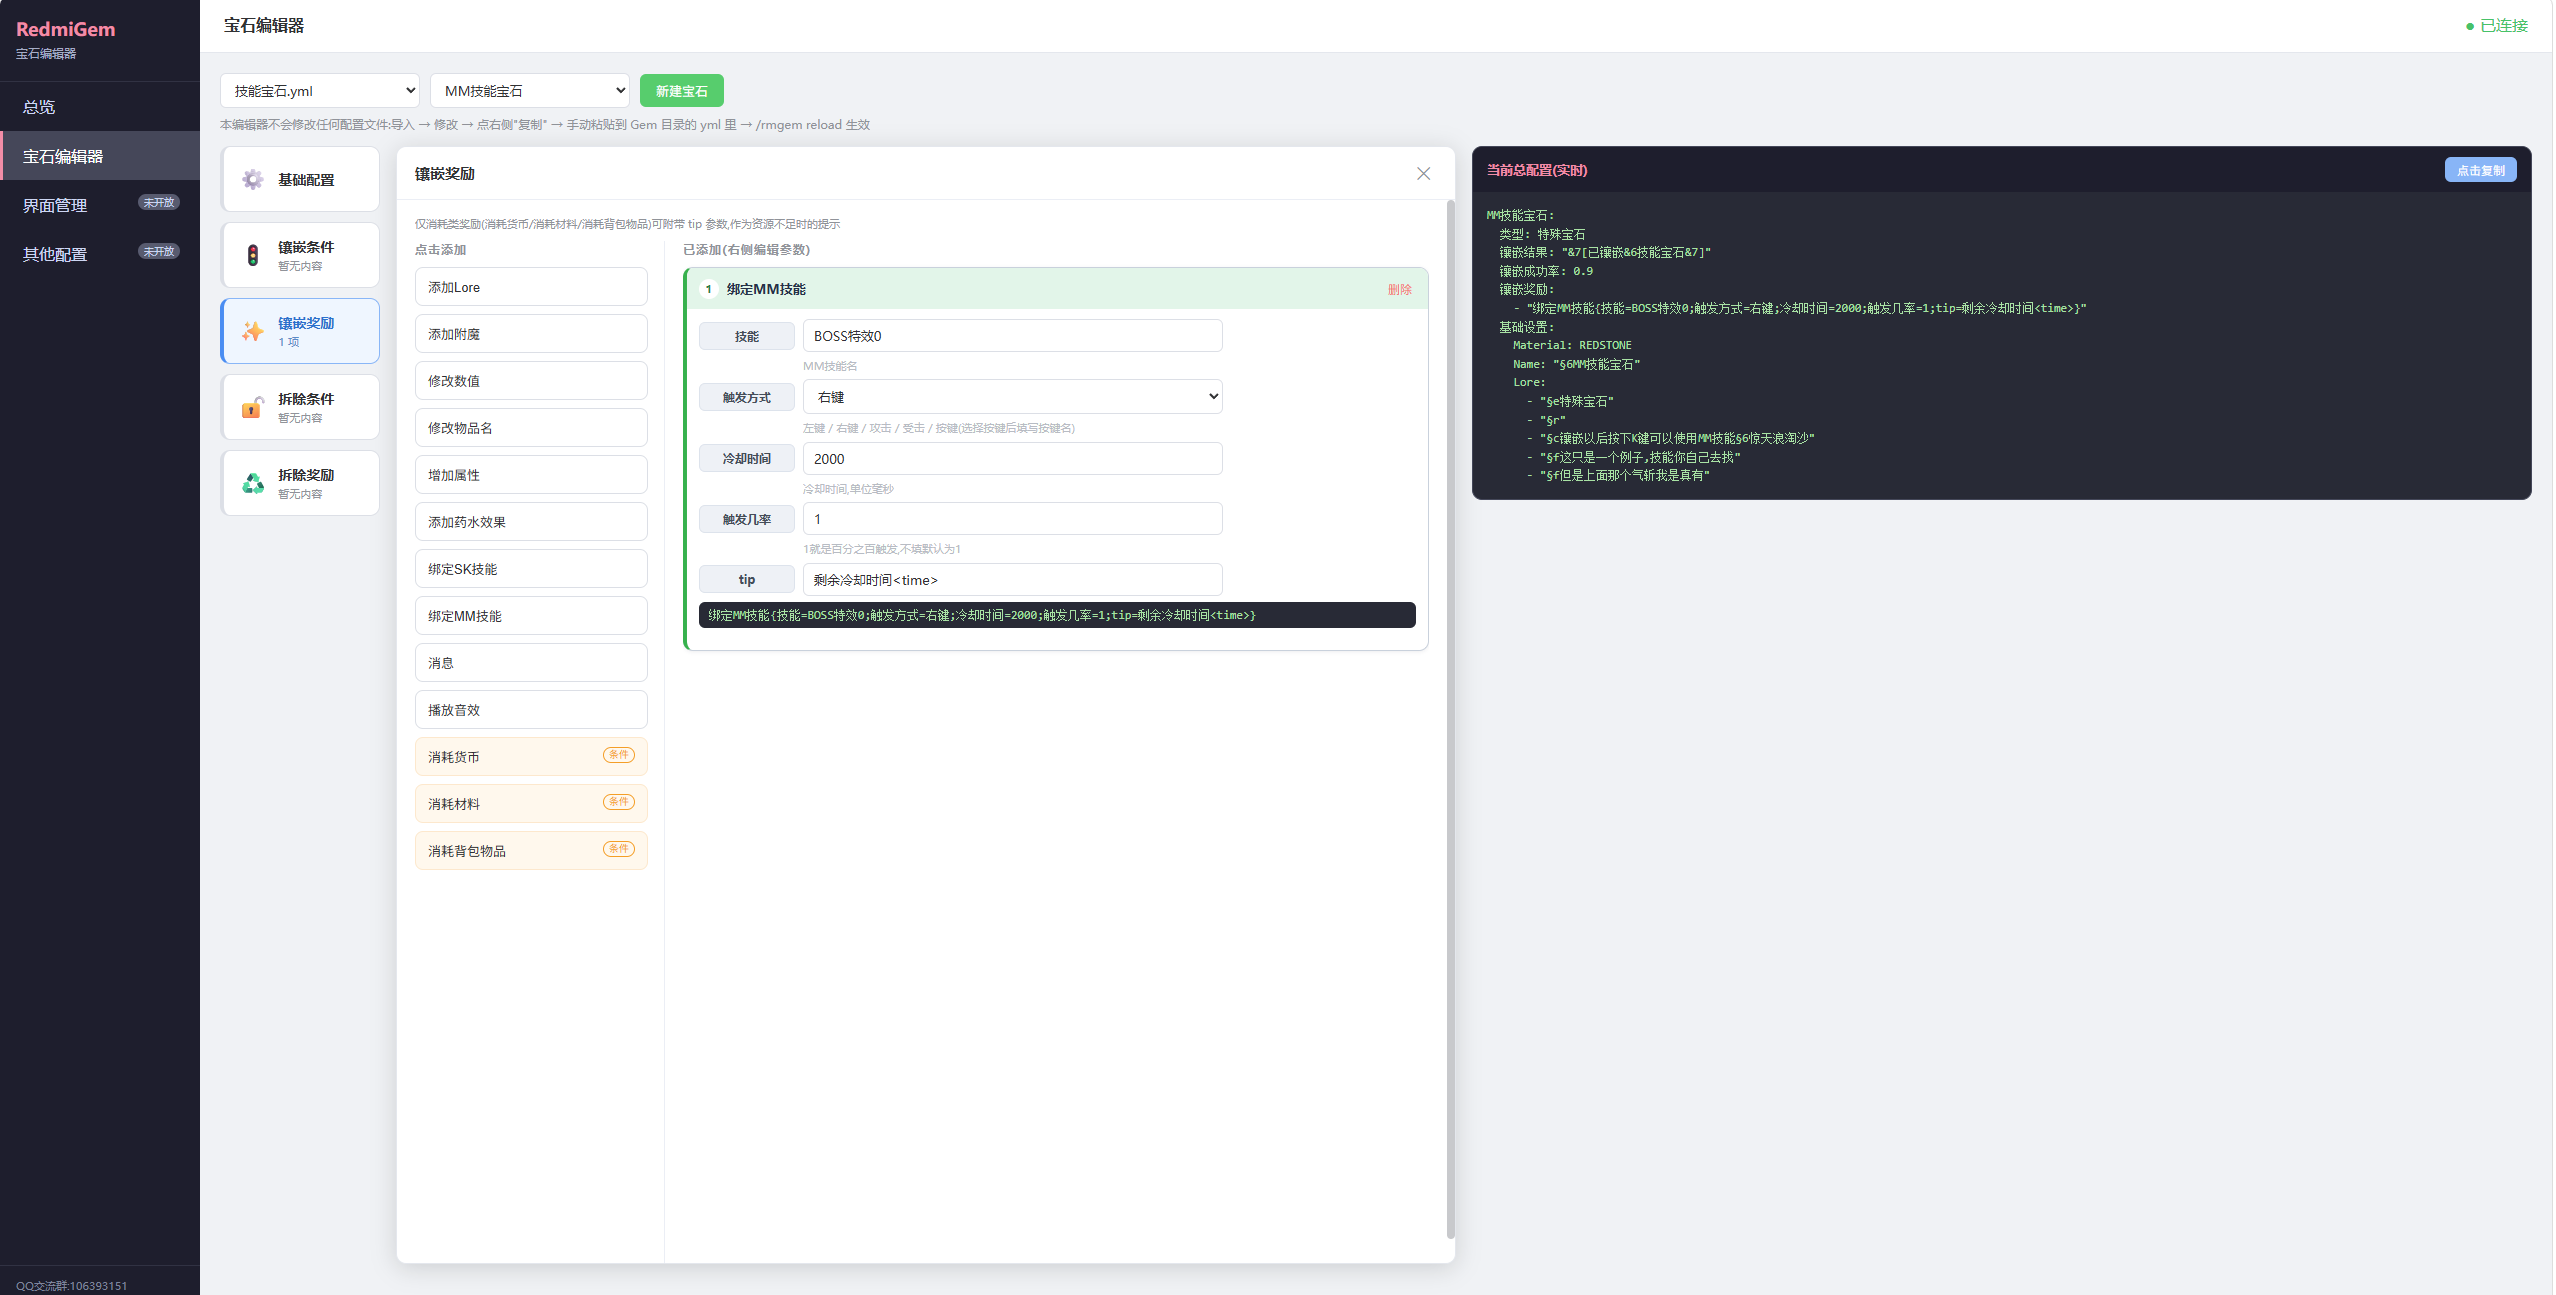Click the 冷却时间 input showing 2000

point(1012,459)
